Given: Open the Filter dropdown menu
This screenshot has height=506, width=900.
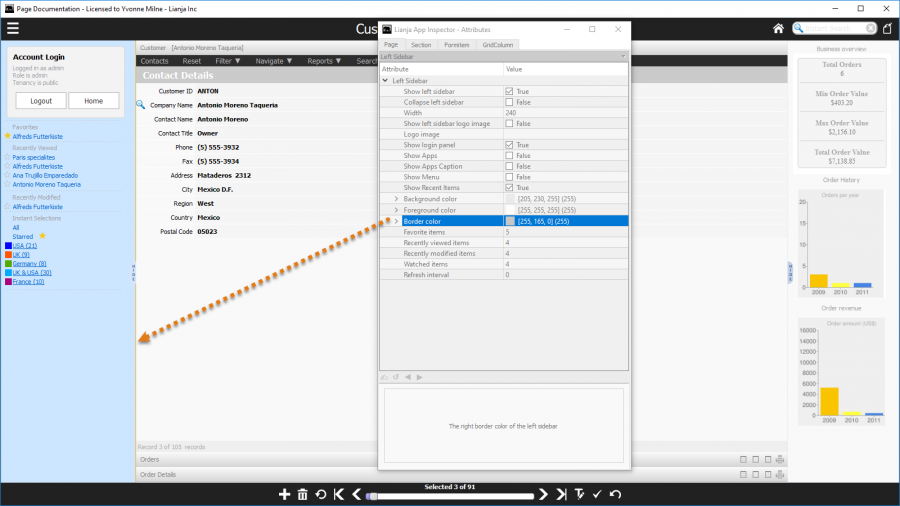Looking at the screenshot, I should [x=228, y=61].
